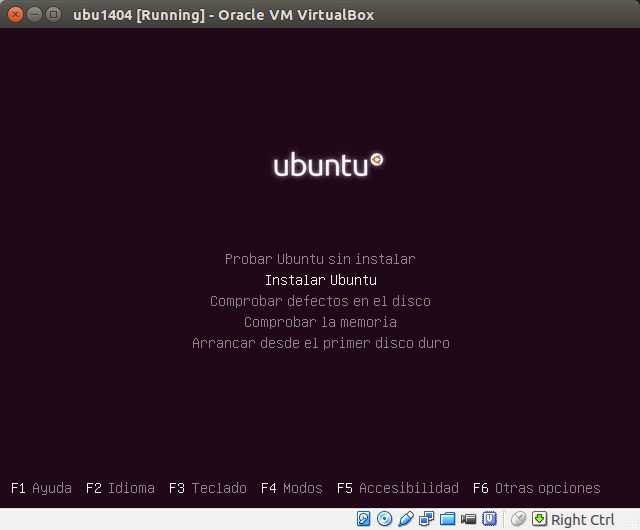
Task: Click the video capture camera icon
Action: [469, 519]
